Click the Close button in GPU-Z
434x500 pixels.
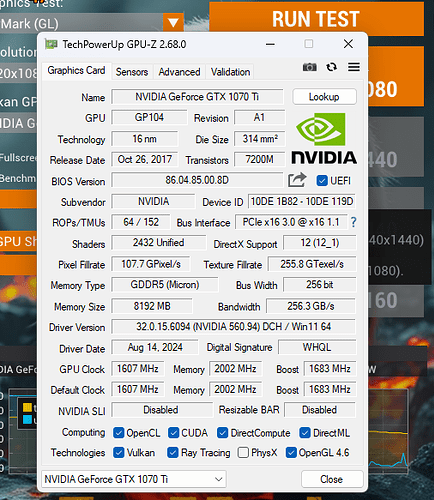(x=332, y=479)
